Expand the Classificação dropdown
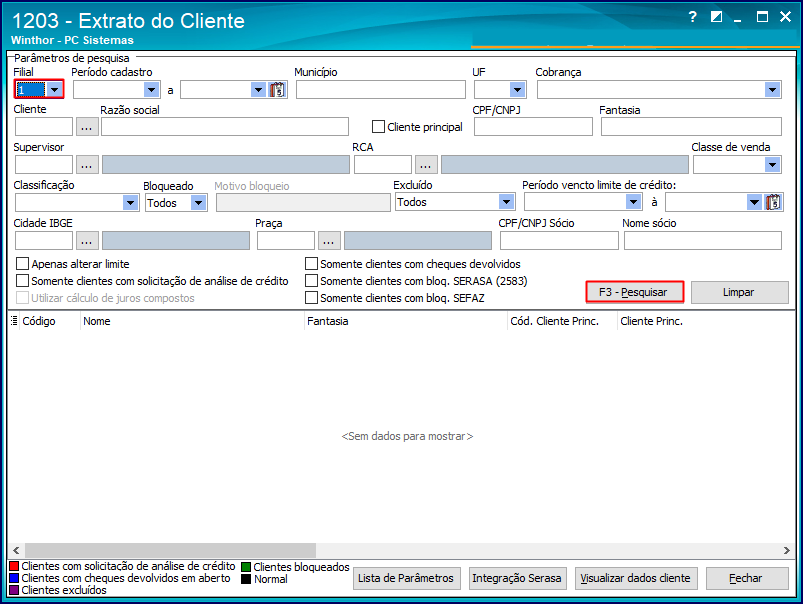The height and width of the screenshot is (604, 803). coord(131,203)
